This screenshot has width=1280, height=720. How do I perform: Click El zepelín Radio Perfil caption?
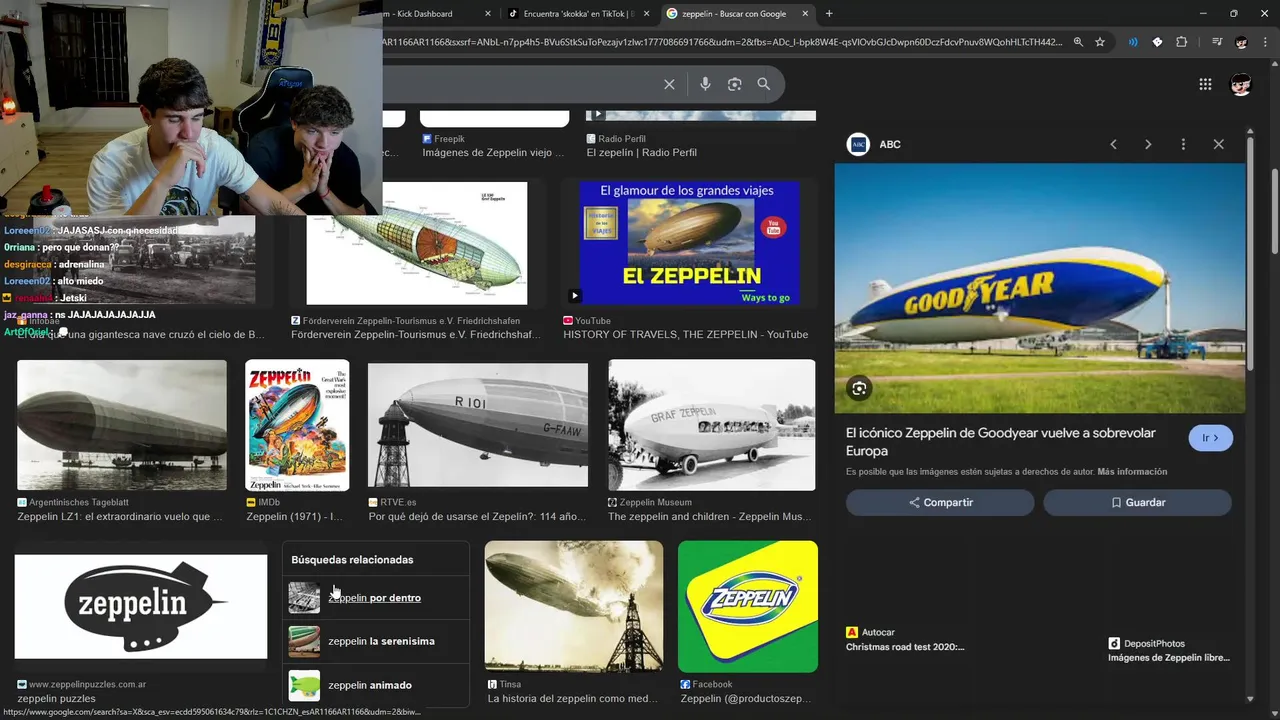[x=641, y=153]
